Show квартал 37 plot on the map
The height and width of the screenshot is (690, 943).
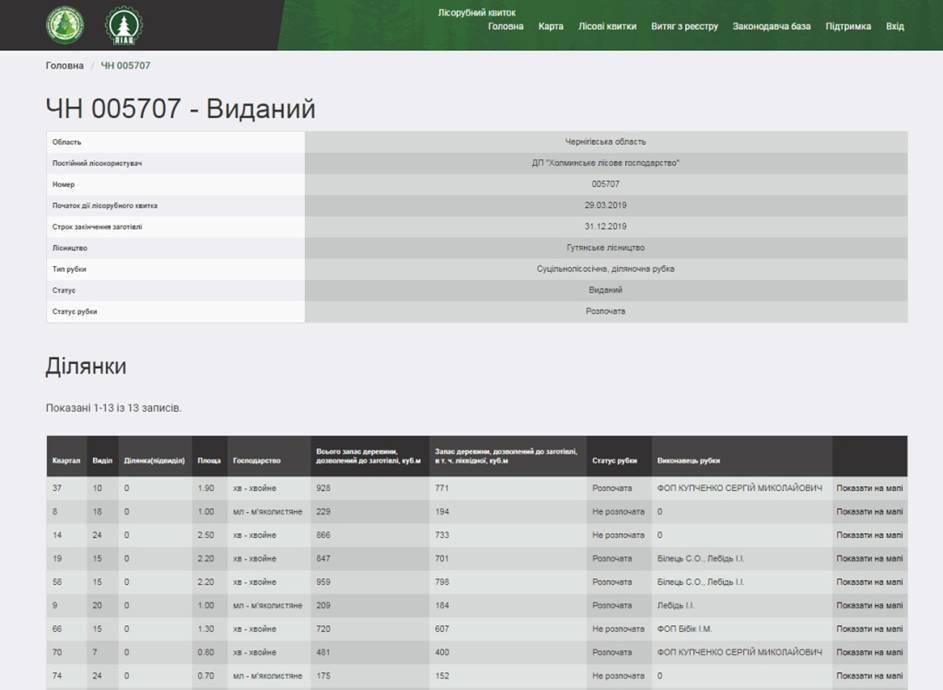869,488
